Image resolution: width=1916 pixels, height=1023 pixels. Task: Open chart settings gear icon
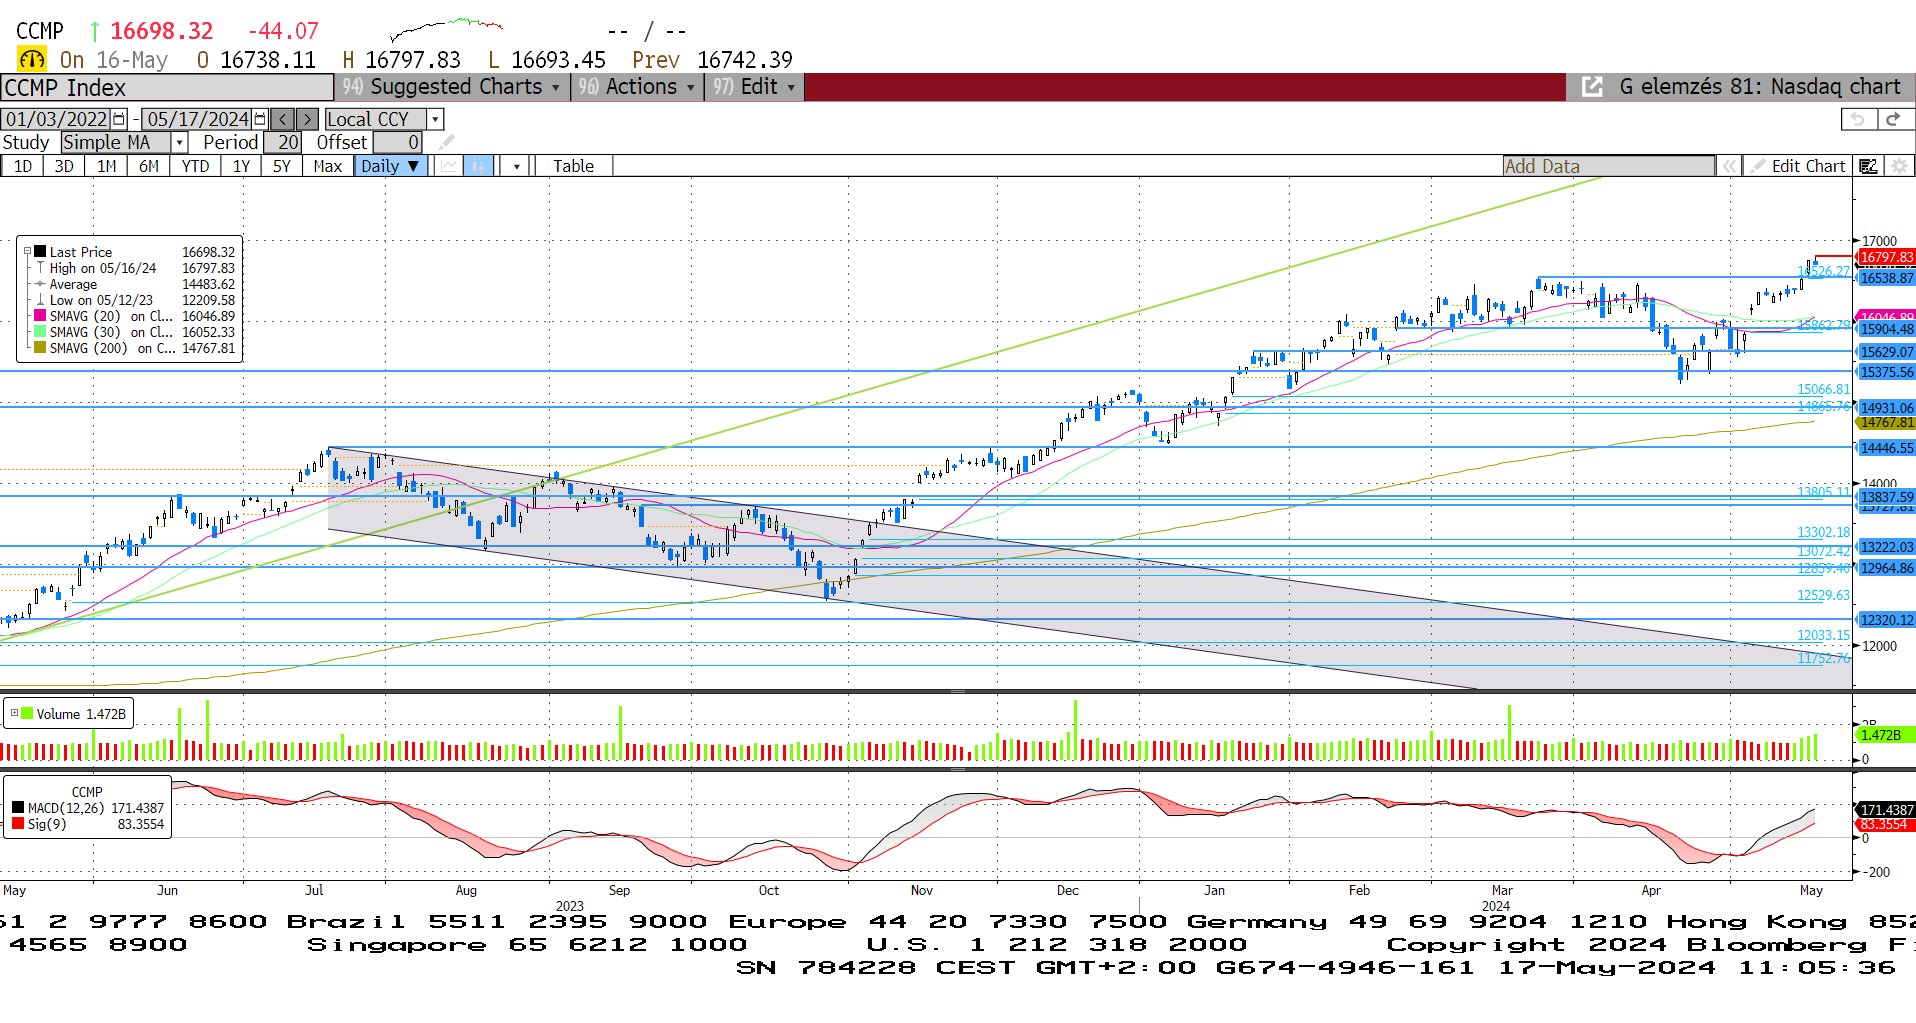[x=1899, y=166]
